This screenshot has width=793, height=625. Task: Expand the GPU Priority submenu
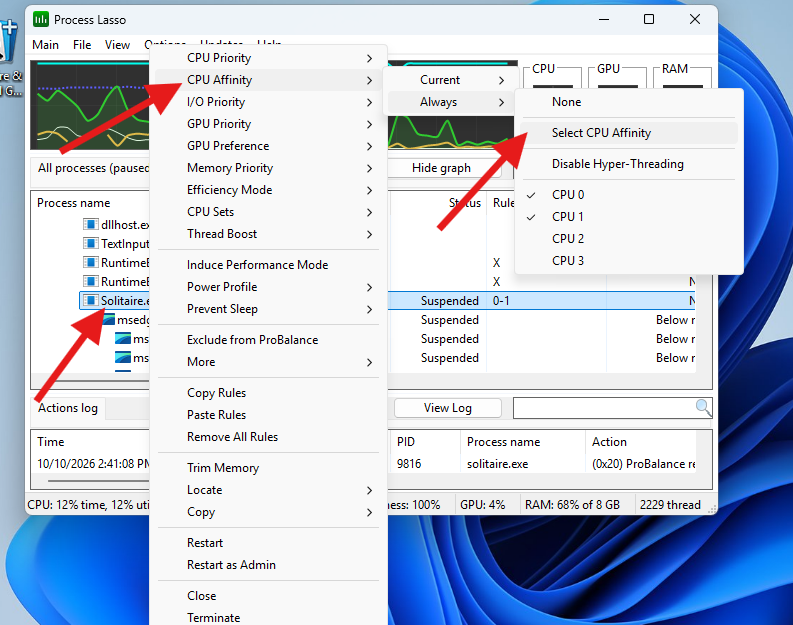269,124
